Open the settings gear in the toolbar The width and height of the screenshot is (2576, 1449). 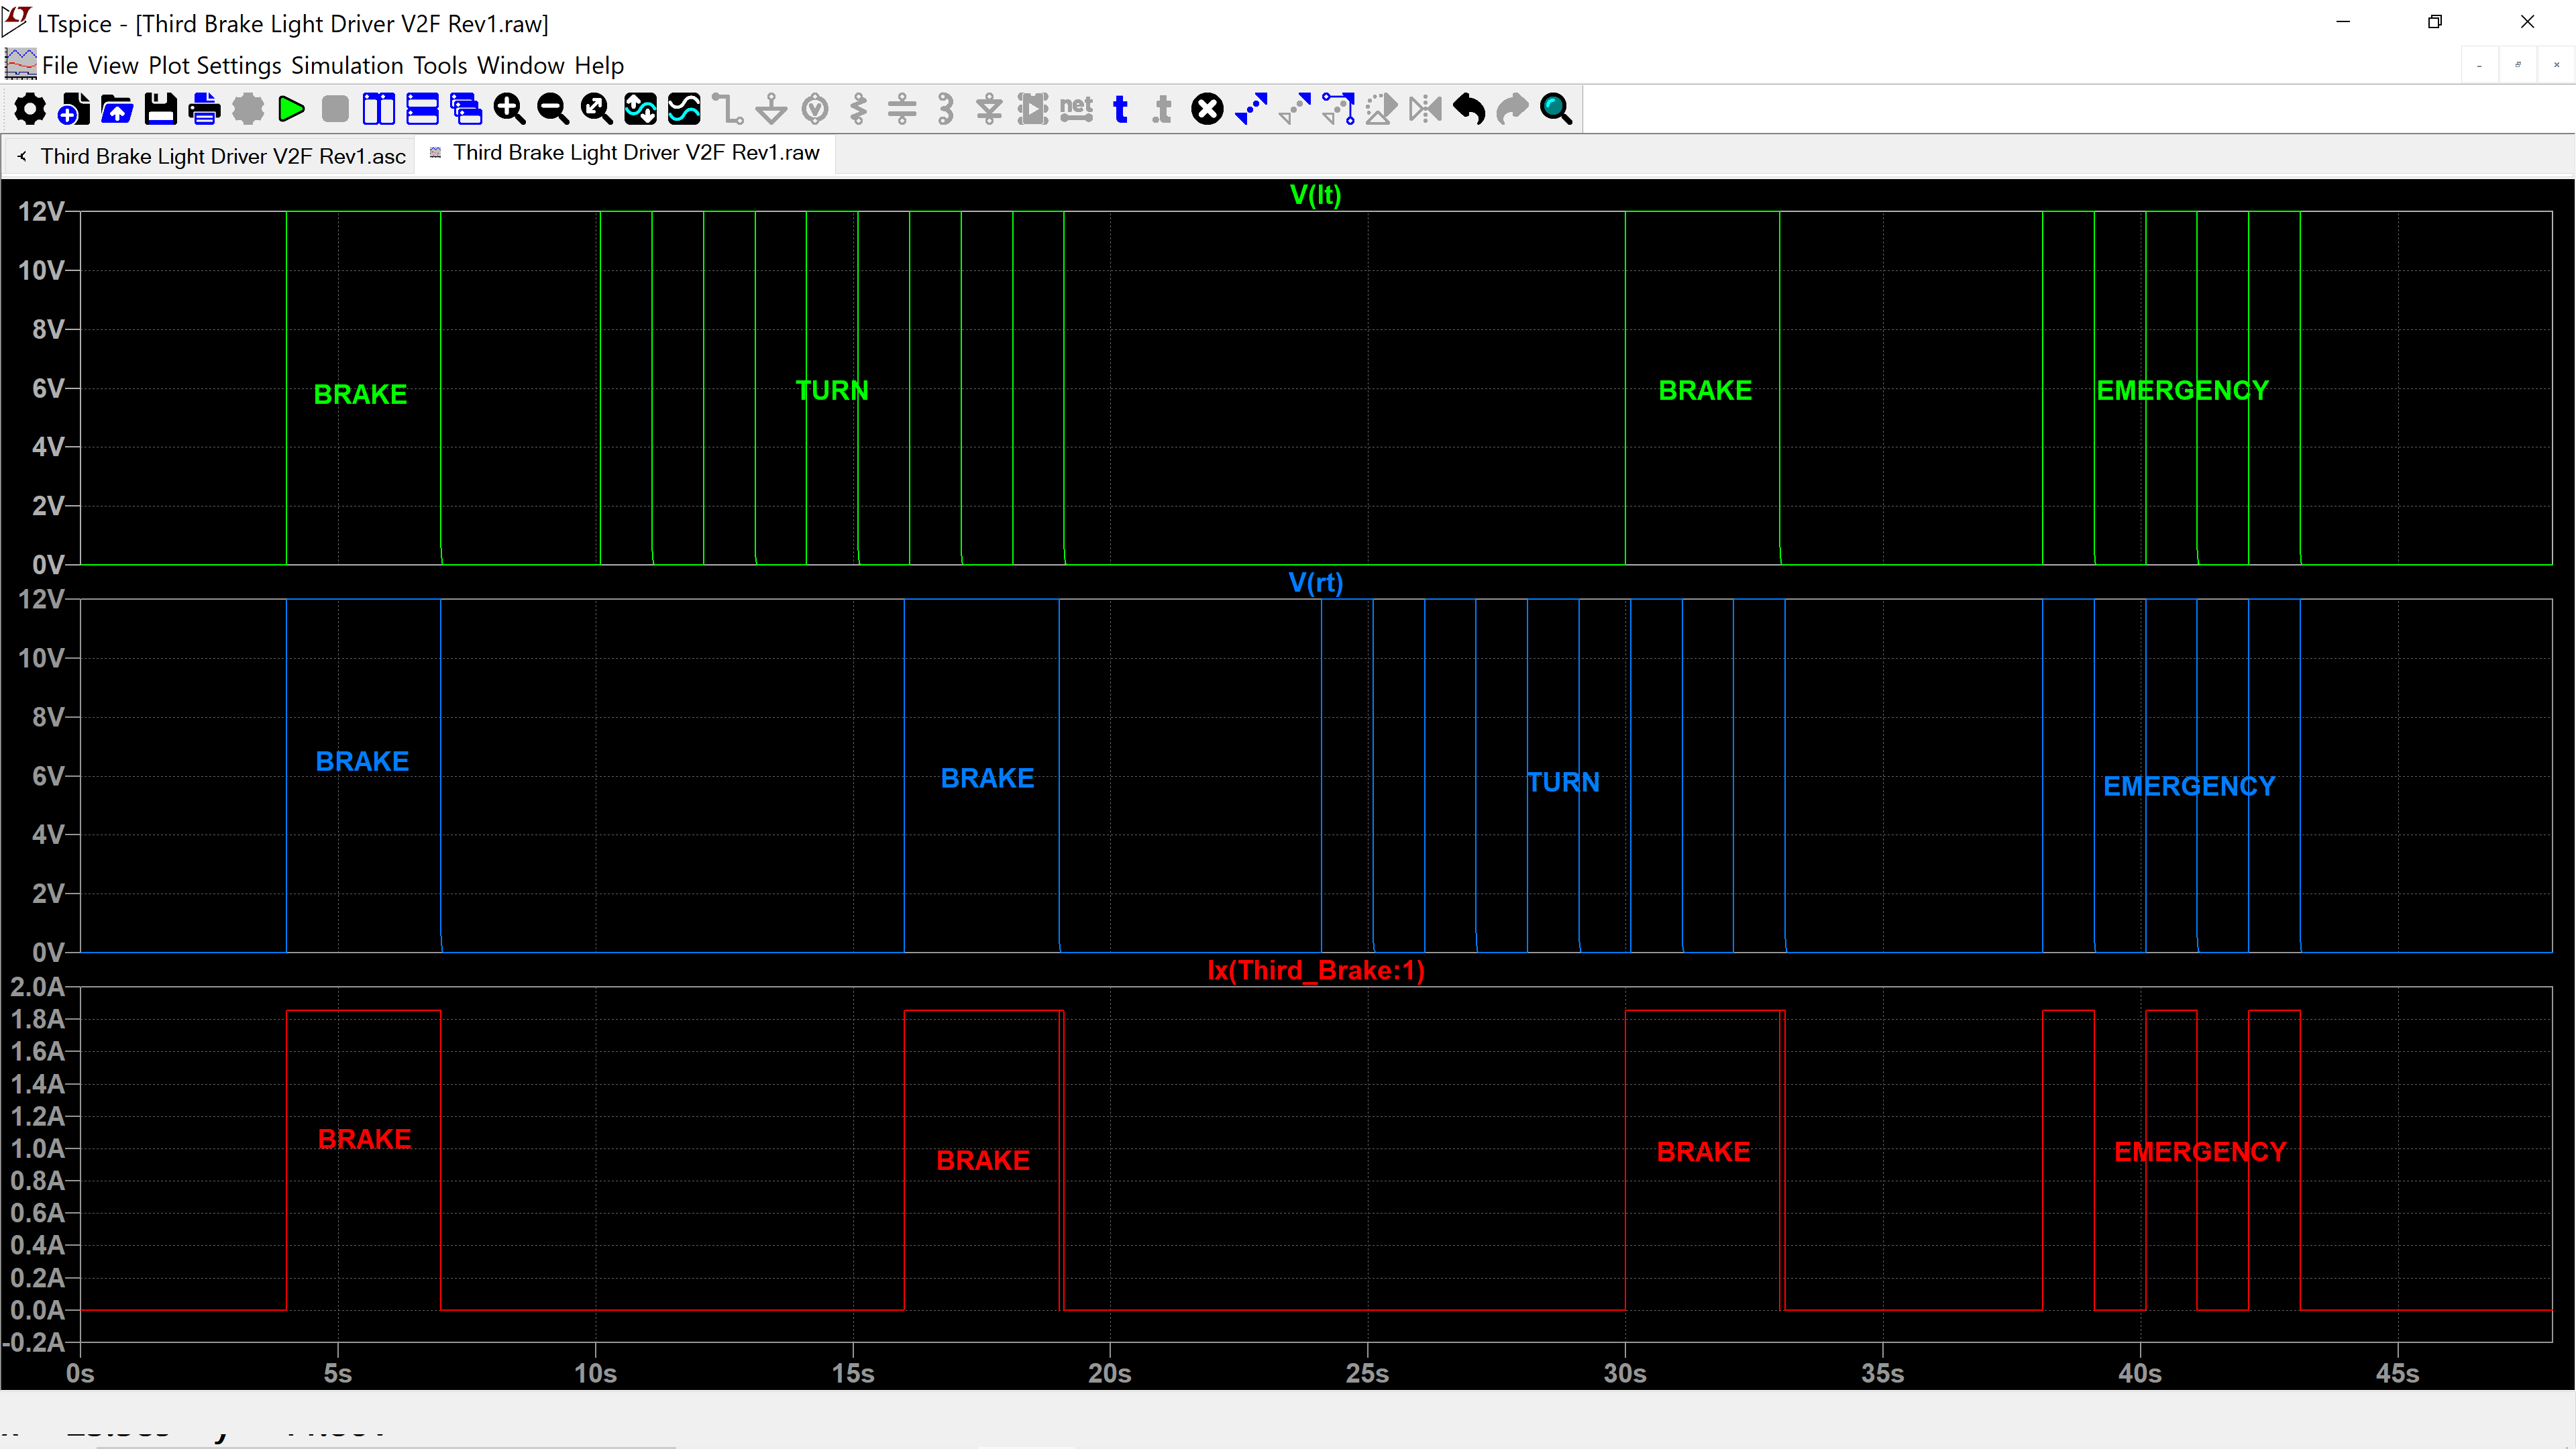(30, 109)
